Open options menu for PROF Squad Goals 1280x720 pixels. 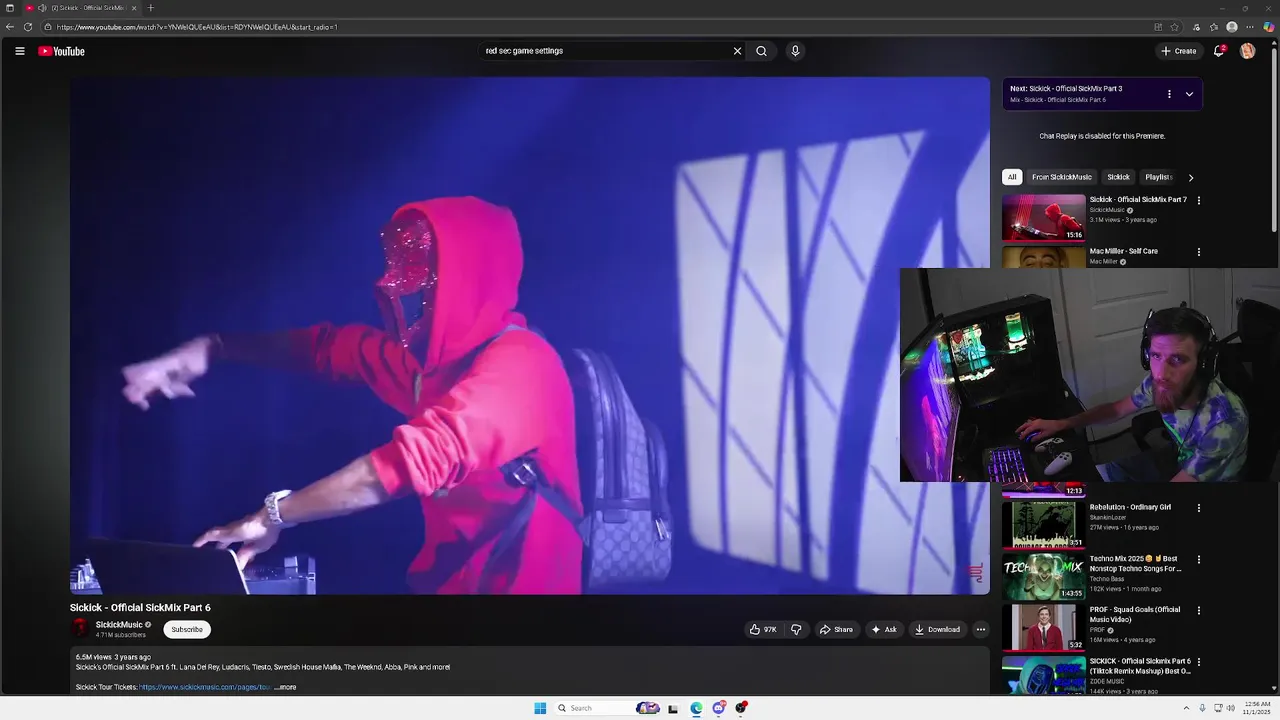tap(1199, 610)
